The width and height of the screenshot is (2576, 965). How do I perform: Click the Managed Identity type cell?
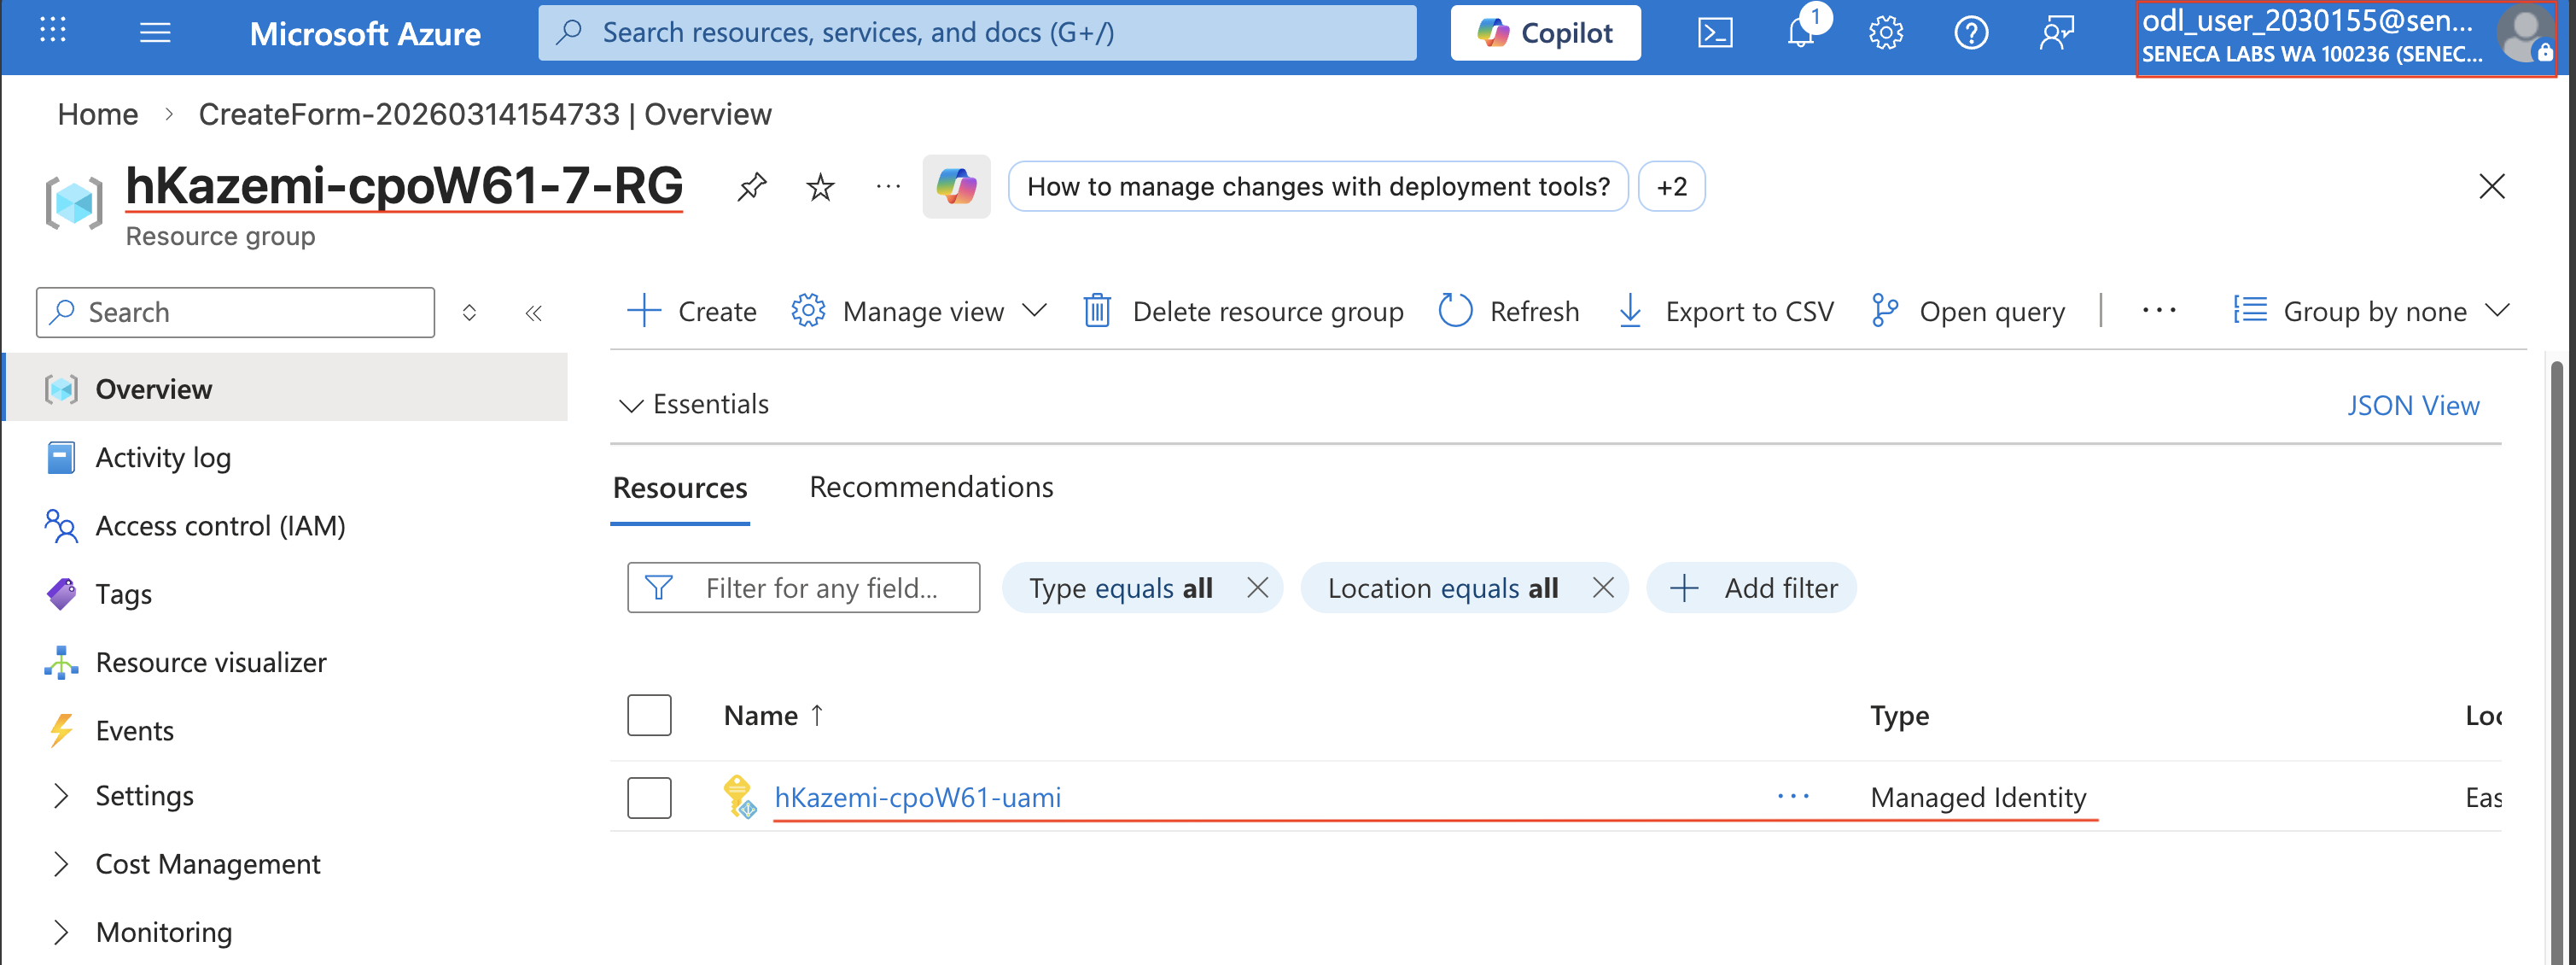click(1978, 798)
